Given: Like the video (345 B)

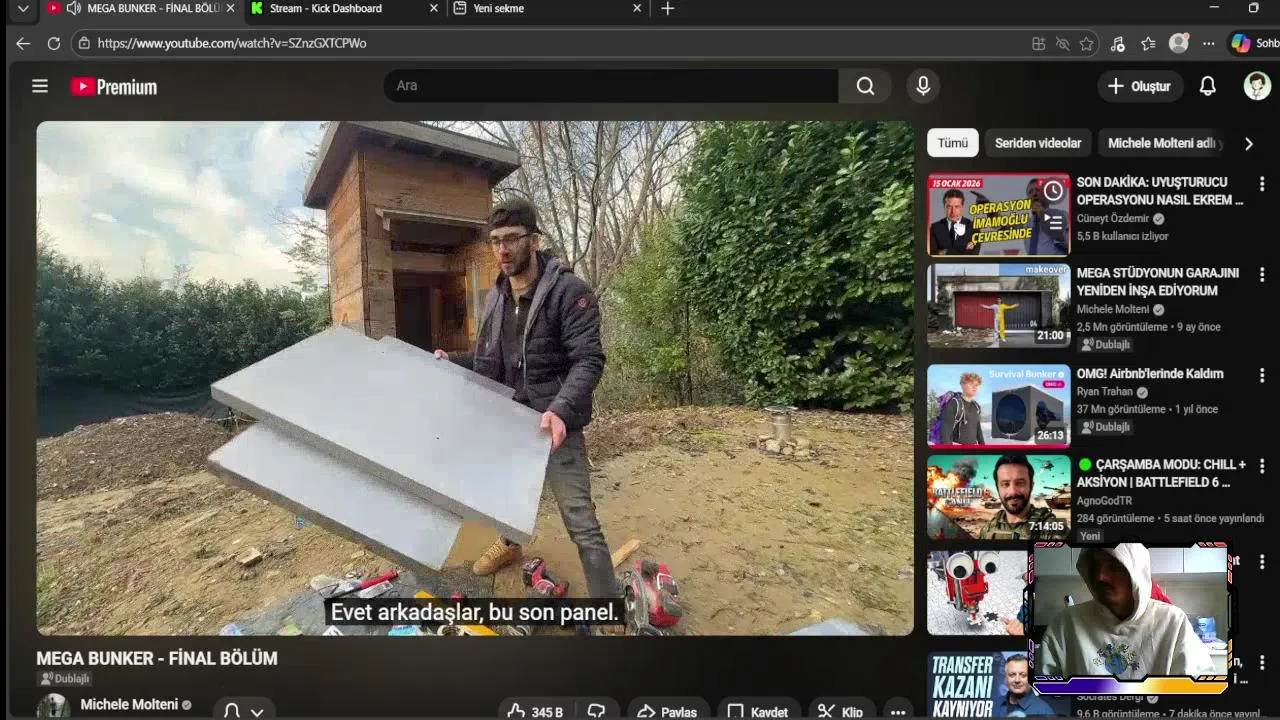Looking at the screenshot, I should (x=535, y=711).
